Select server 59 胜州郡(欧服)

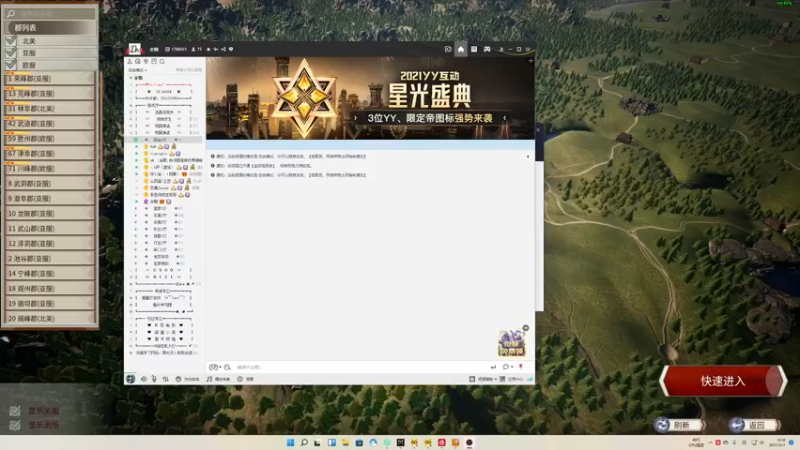pos(50,138)
